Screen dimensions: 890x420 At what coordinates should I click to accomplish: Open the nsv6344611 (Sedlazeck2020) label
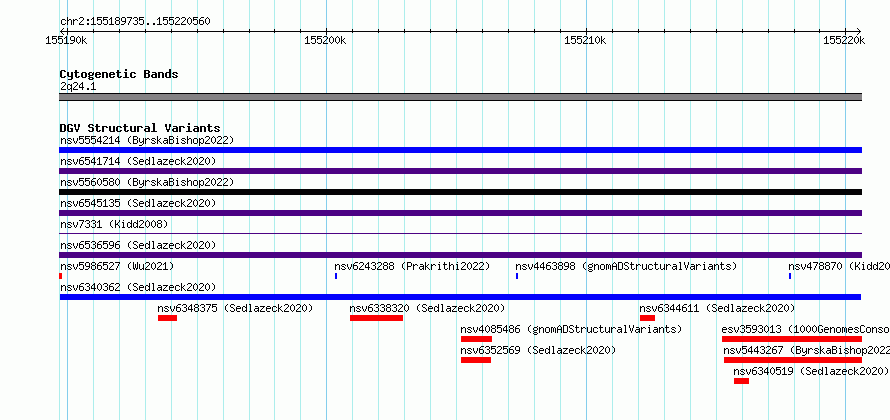click(x=717, y=308)
